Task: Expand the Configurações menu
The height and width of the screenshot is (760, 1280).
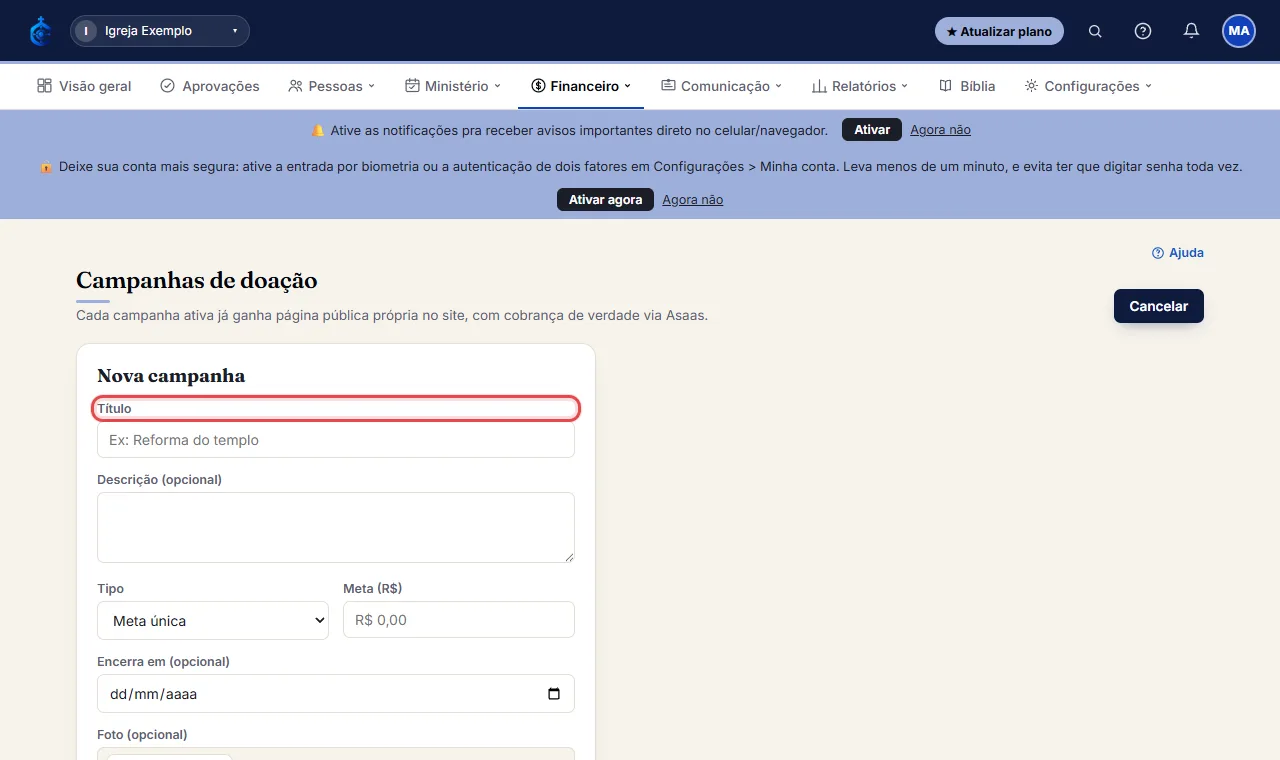Action: 1088,86
